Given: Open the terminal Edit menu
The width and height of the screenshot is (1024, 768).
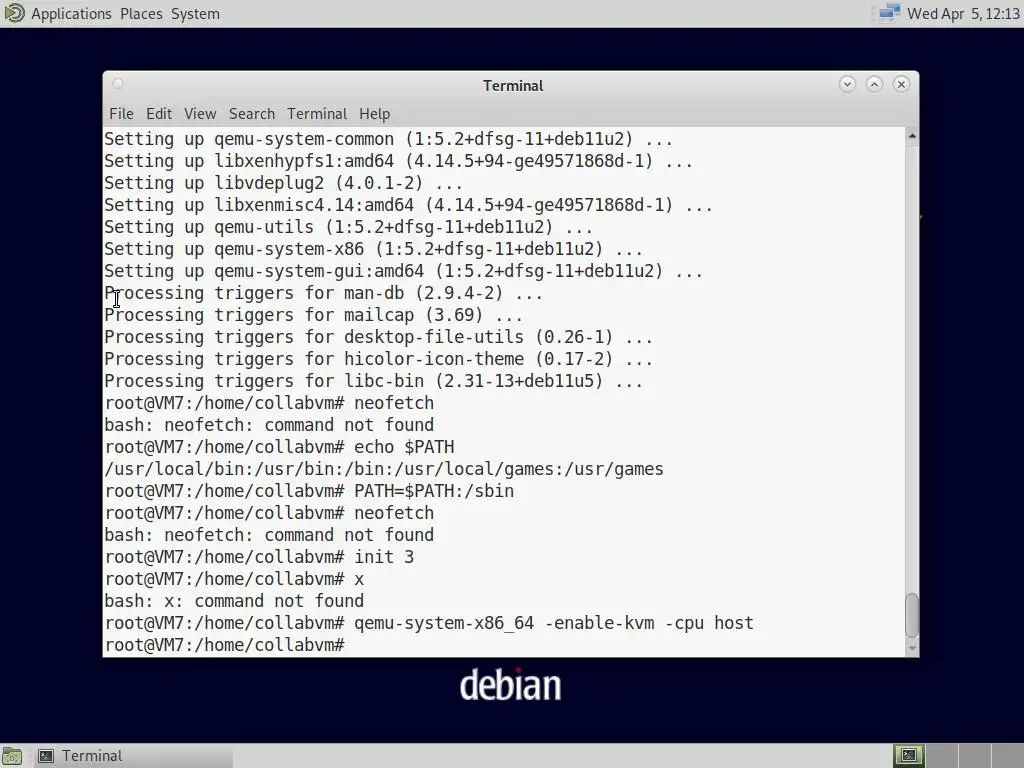Looking at the screenshot, I should point(159,114).
